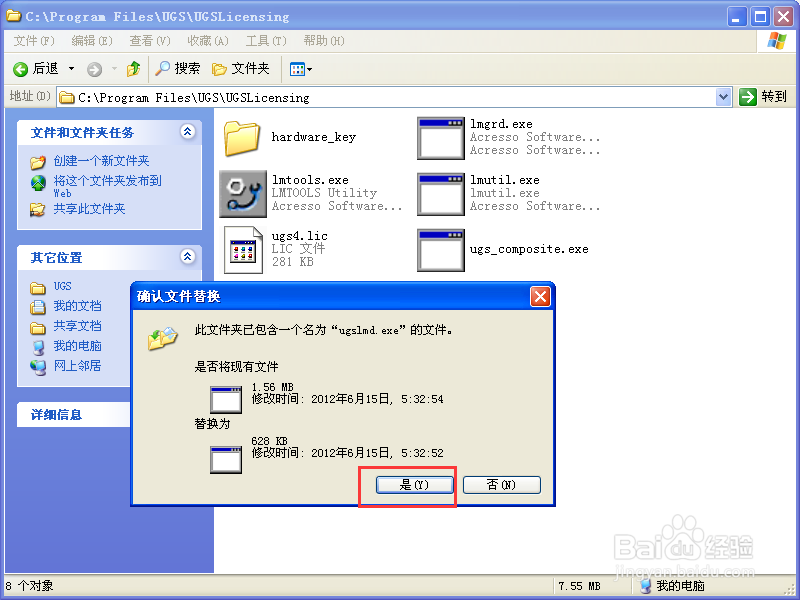Toggle the Folders (文件夹) pane button

click(241, 68)
